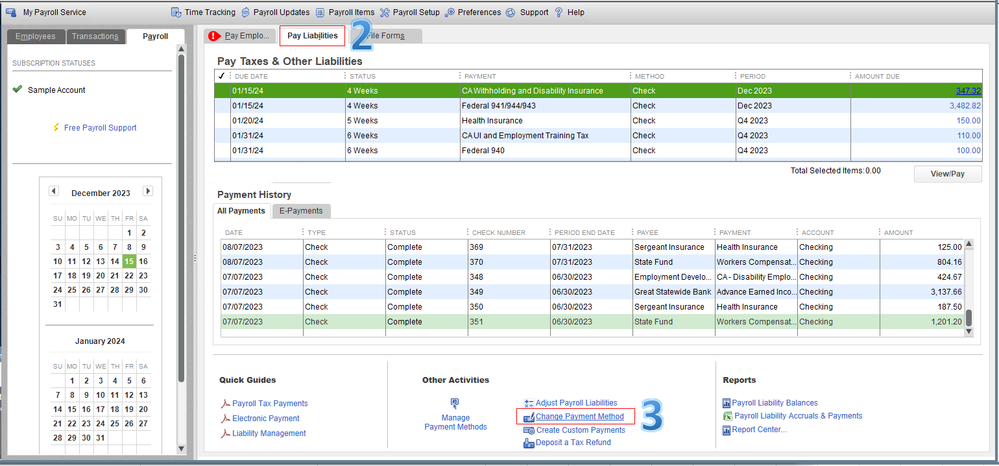Advance the calendar to the next month
The width and height of the screenshot is (999, 466).
(x=148, y=192)
